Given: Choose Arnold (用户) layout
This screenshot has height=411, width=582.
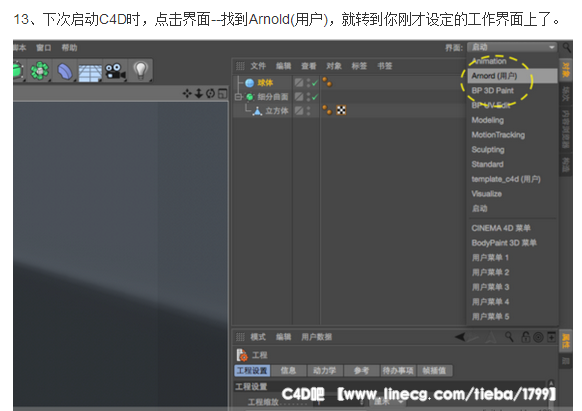Looking at the screenshot, I should coord(512,76).
